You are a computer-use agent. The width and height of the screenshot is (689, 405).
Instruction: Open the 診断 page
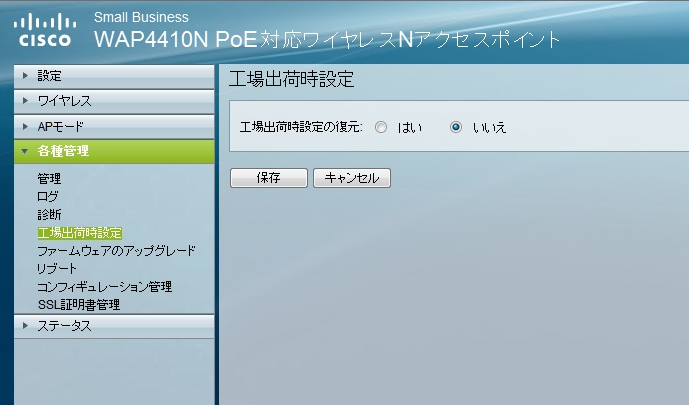[49, 214]
